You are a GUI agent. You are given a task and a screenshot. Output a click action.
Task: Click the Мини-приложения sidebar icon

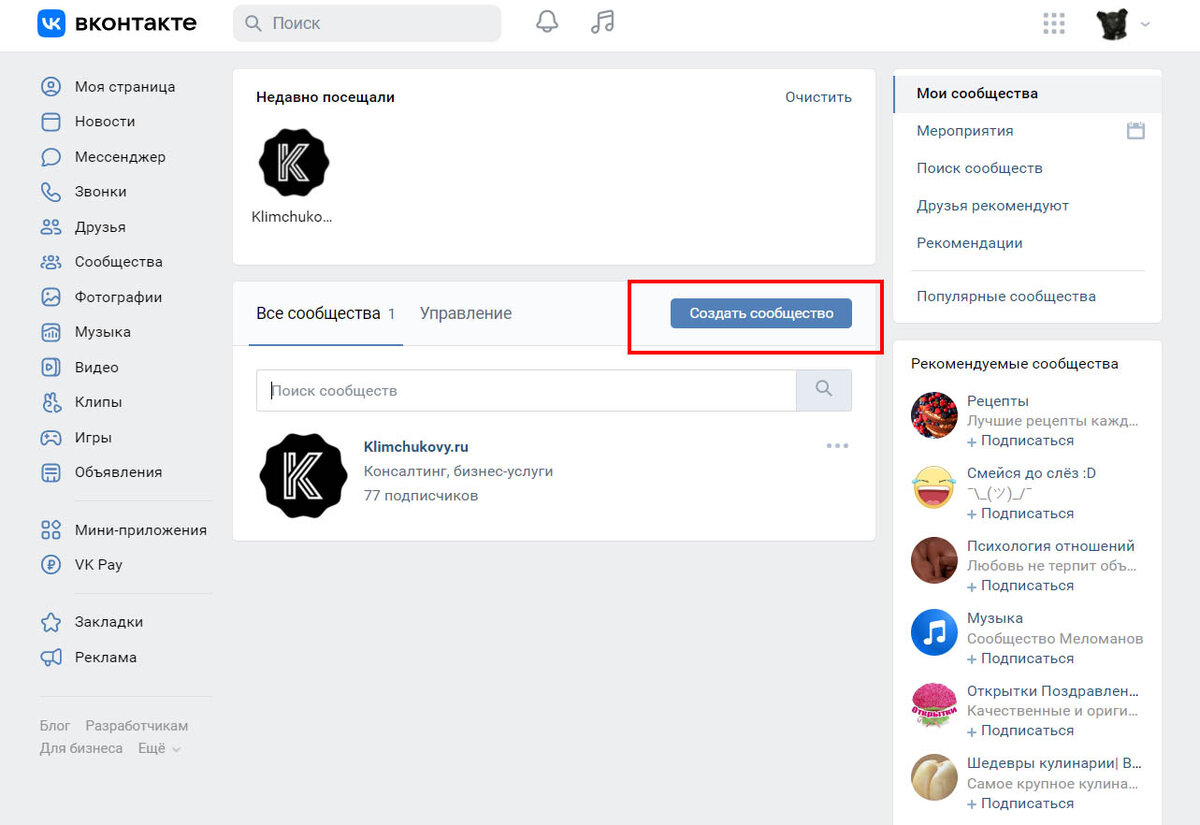pos(51,530)
